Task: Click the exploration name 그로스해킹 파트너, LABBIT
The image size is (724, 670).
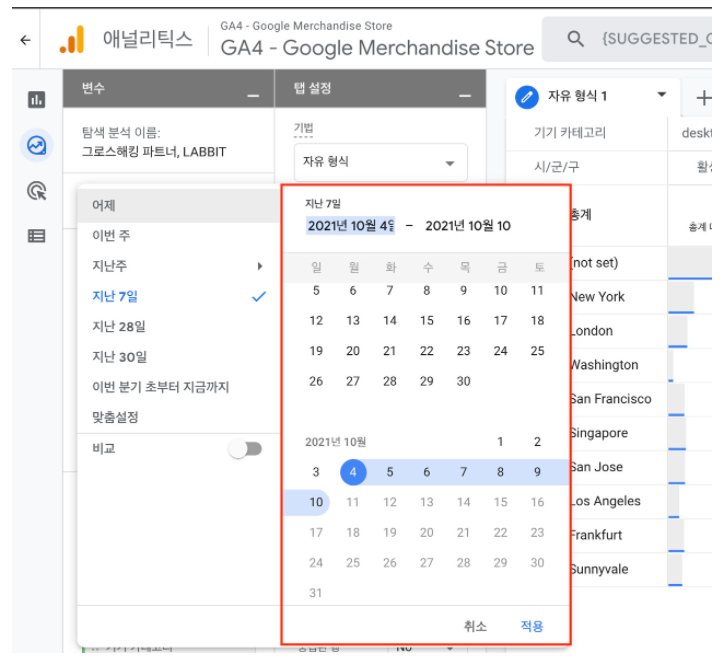Action: click(154, 152)
